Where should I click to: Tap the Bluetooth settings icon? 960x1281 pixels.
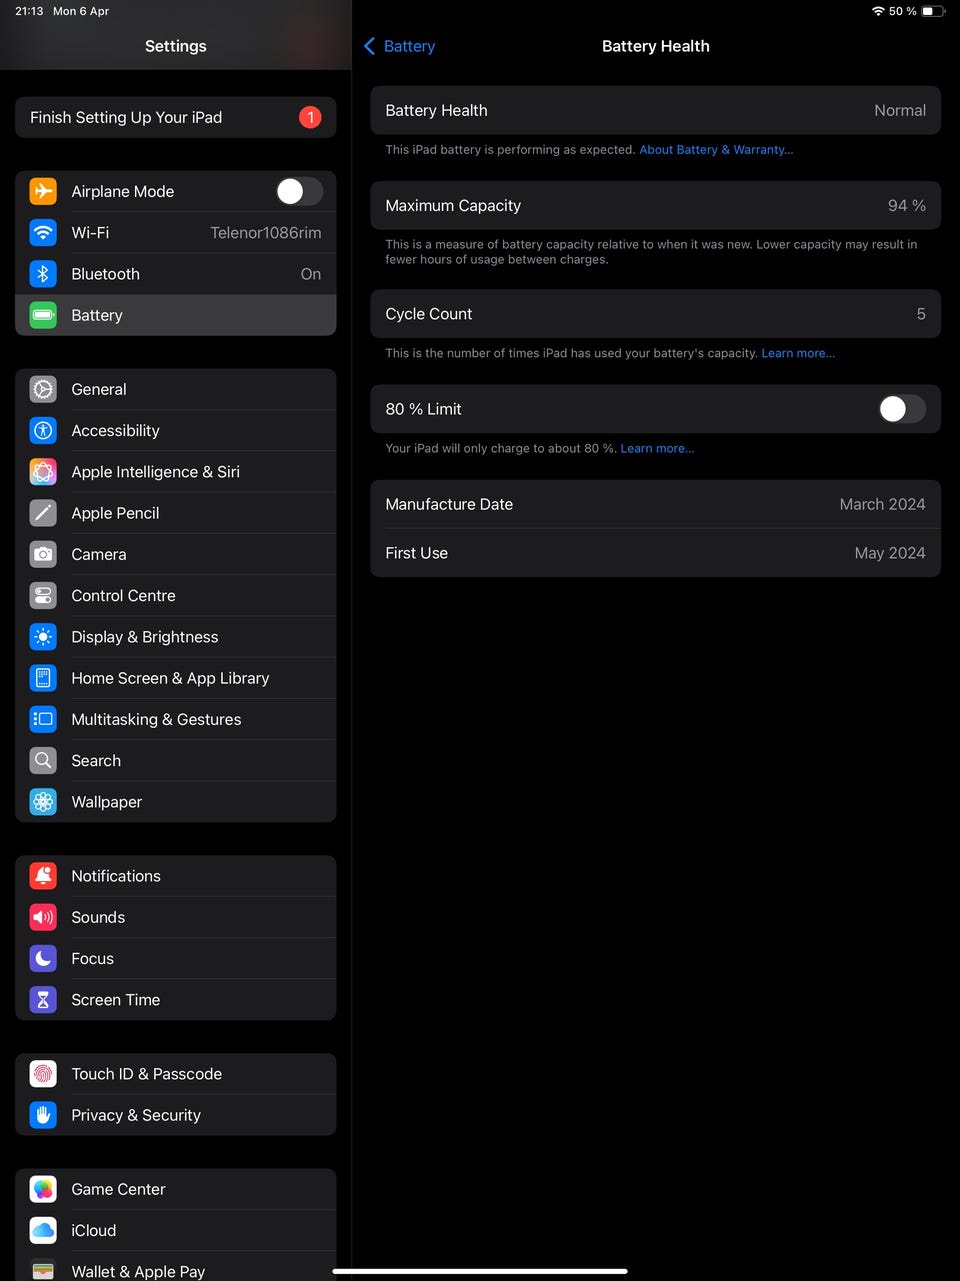point(43,274)
